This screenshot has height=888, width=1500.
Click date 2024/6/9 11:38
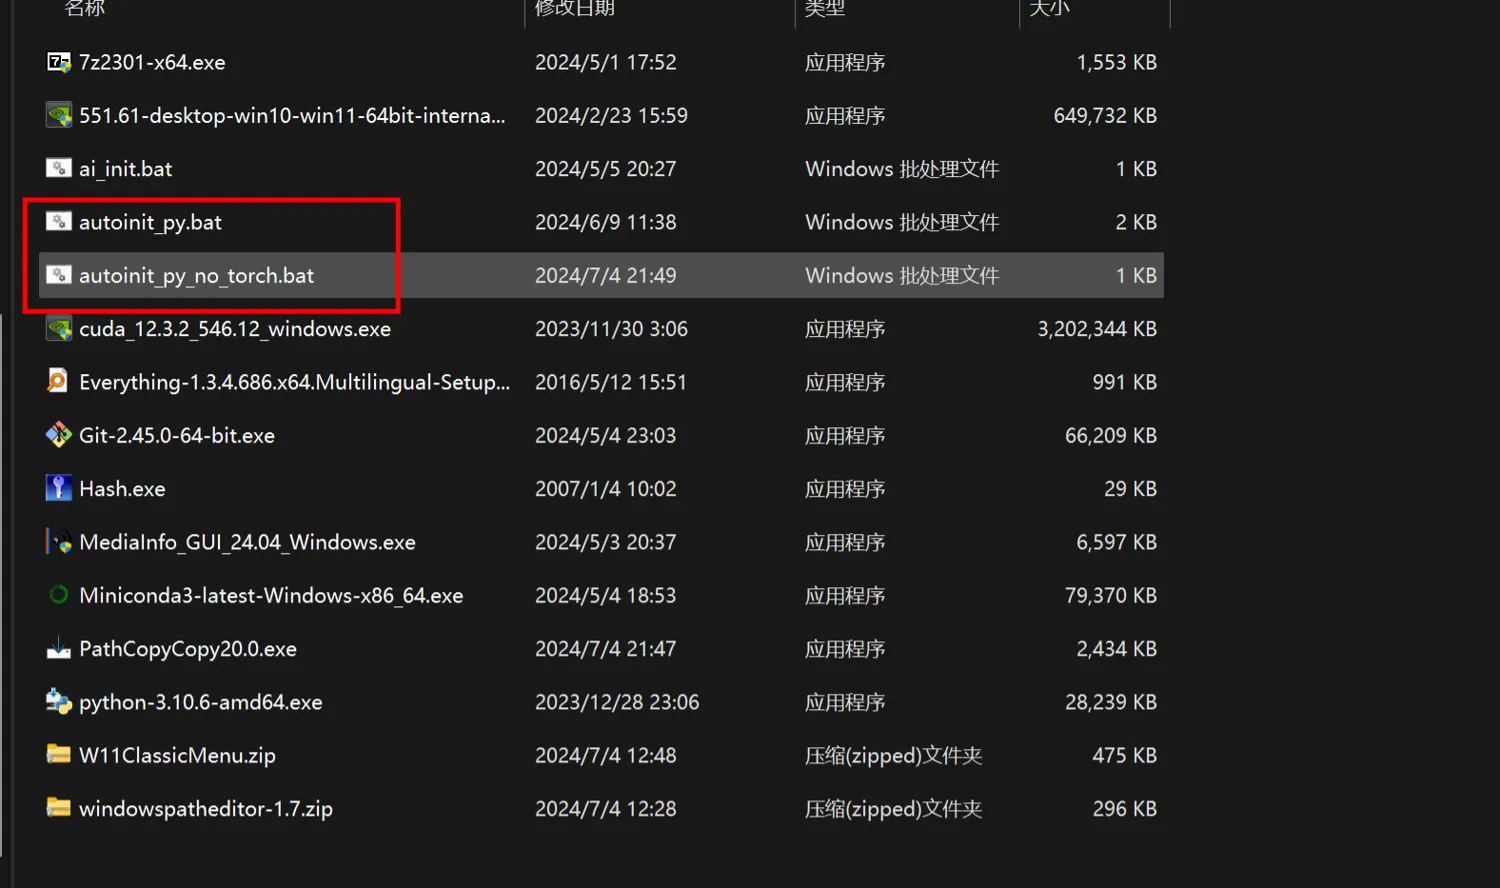[605, 222]
